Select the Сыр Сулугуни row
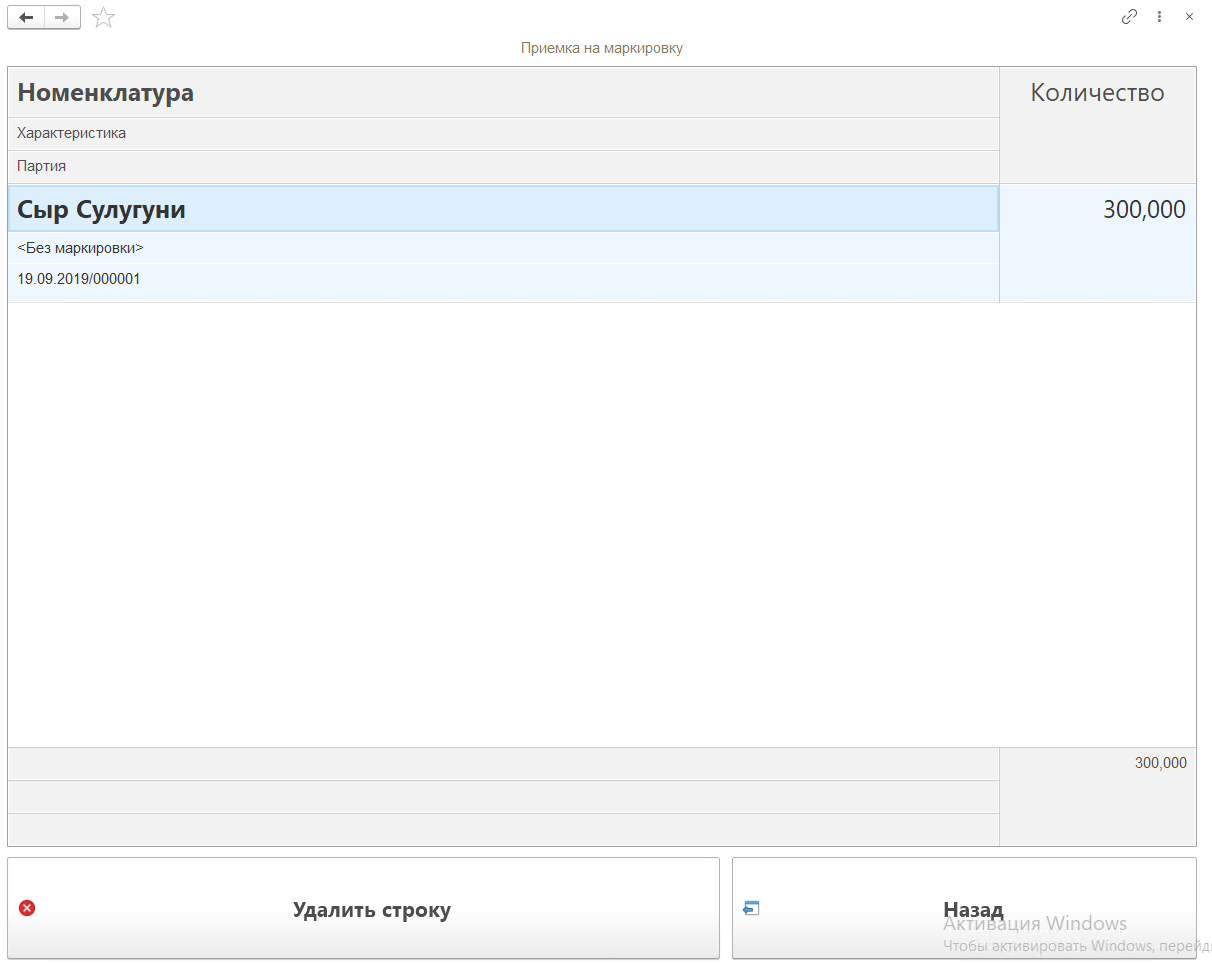 (x=101, y=210)
